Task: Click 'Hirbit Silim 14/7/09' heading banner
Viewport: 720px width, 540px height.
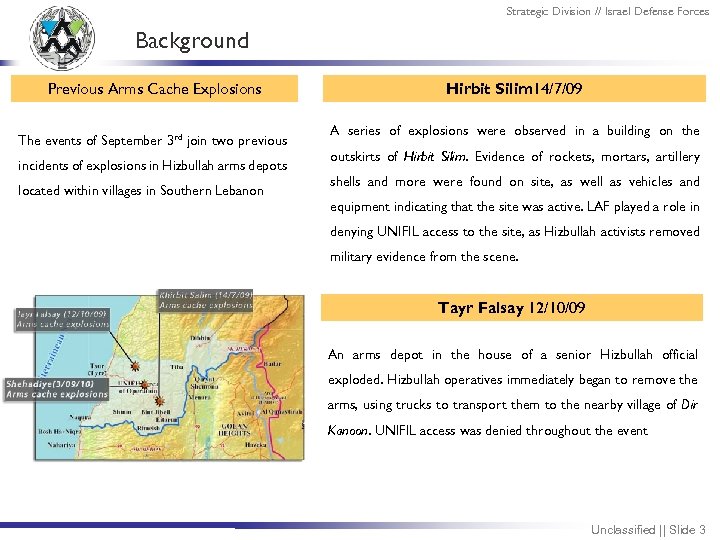Action: pyautogui.click(x=514, y=89)
